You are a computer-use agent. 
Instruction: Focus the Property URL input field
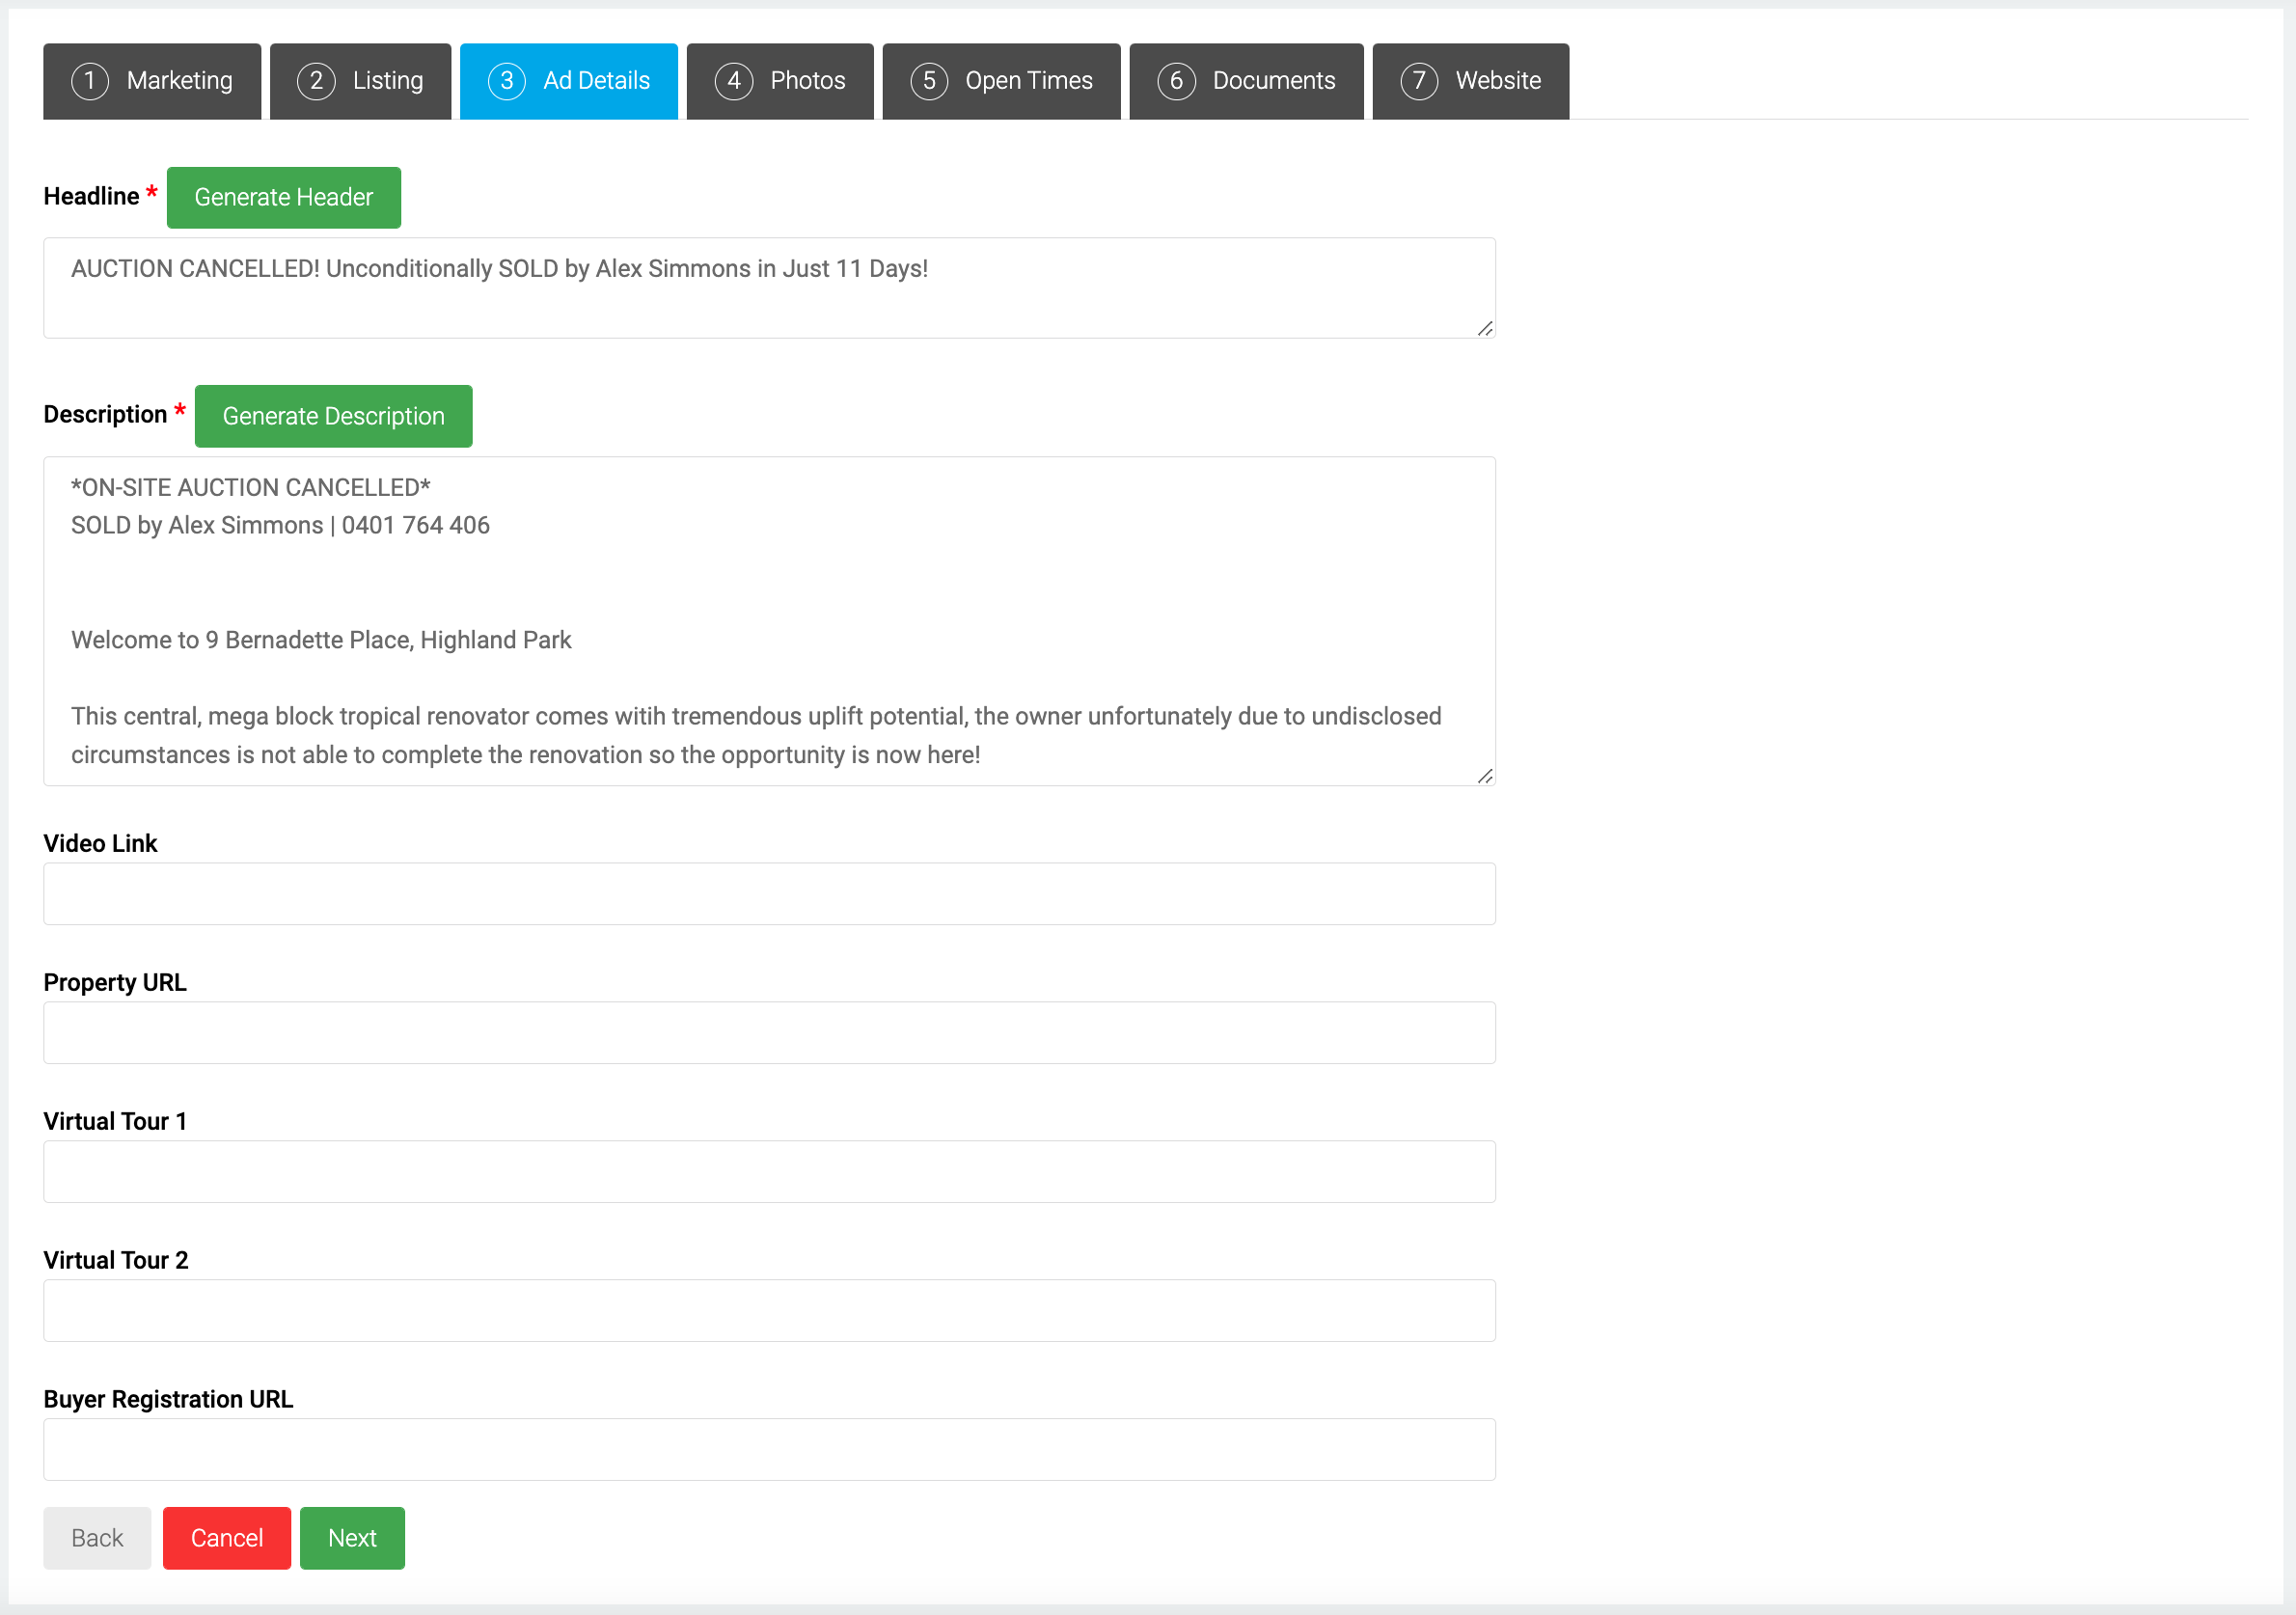(768, 1033)
